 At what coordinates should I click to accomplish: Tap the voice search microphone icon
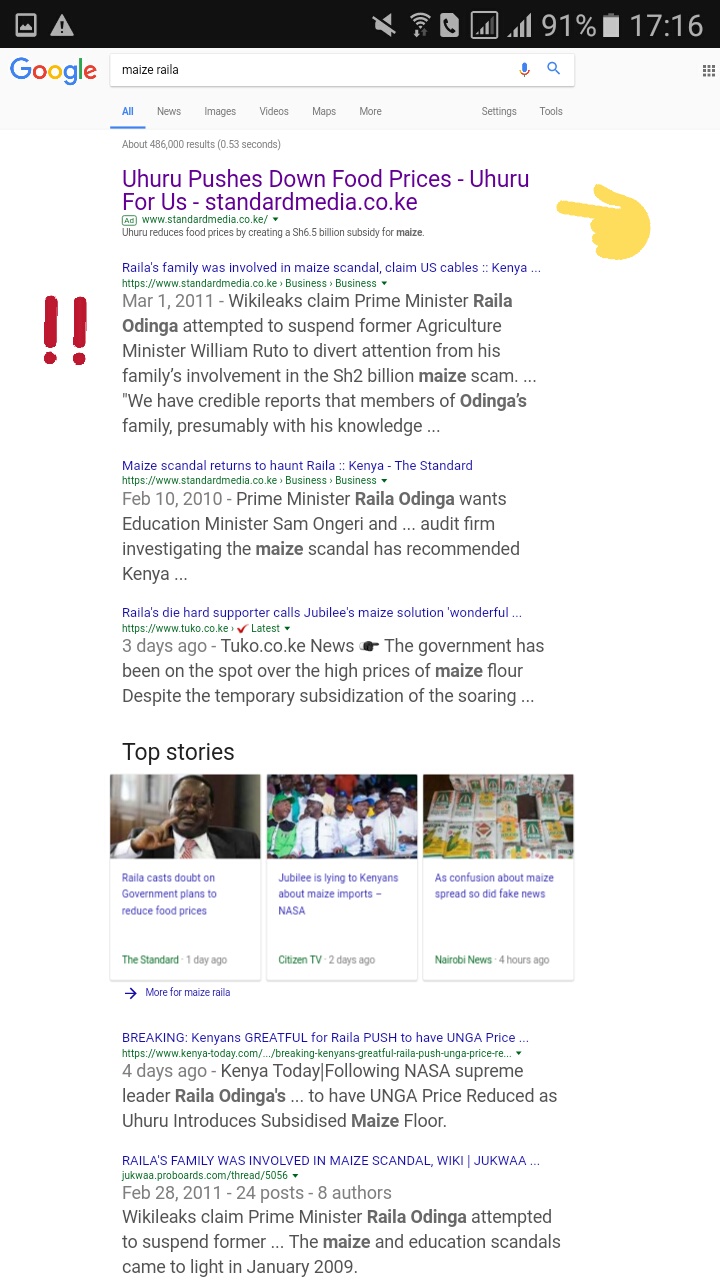(x=524, y=69)
